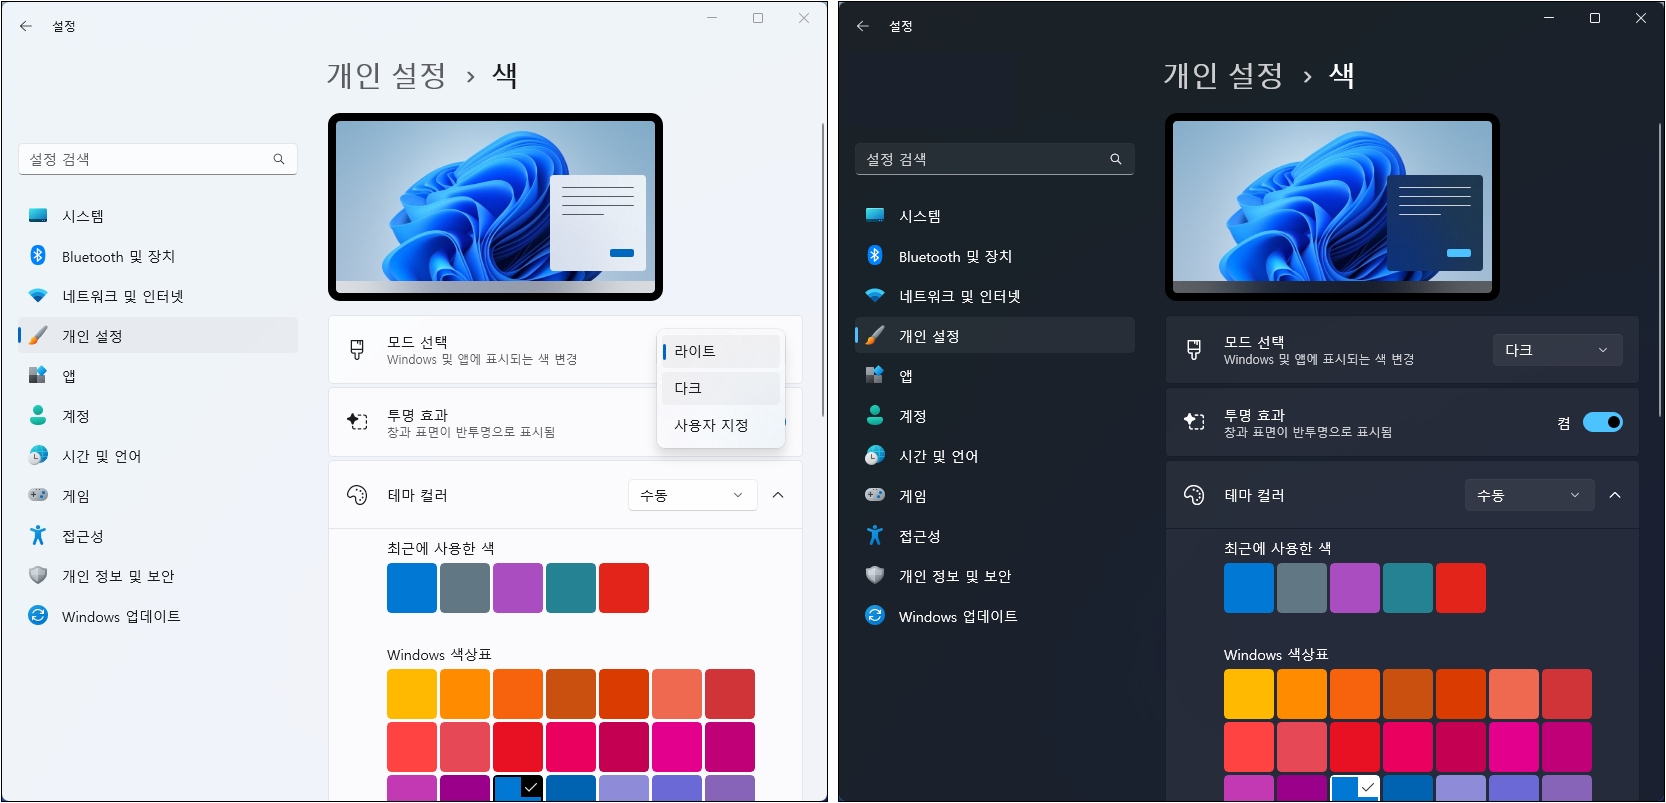Select 다크 in the mode list
The width and height of the screenshot is (1666, 803).
(x=720, y=388)
